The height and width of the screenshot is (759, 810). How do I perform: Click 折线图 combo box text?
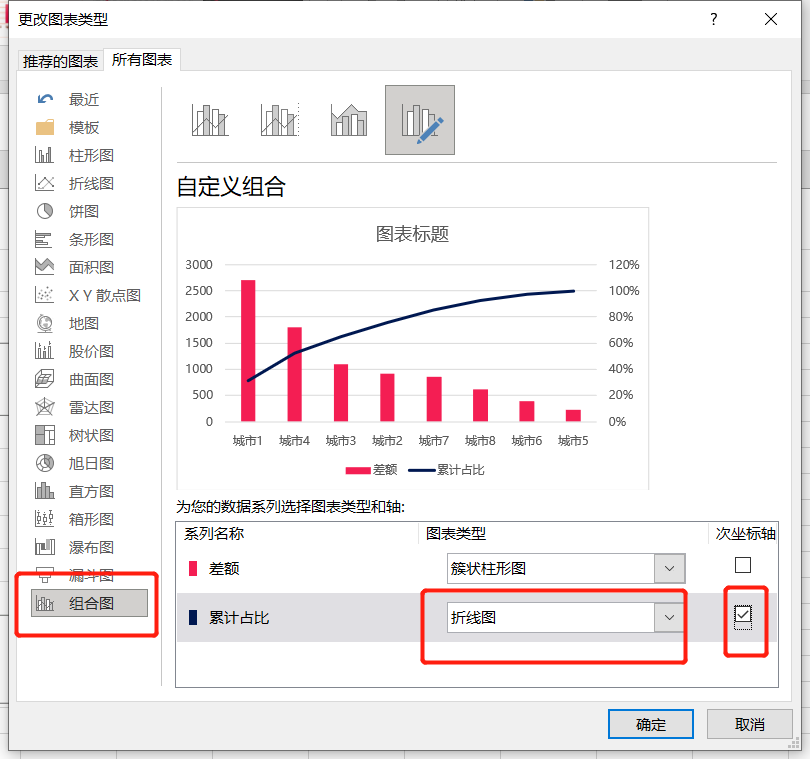click(473, 617)
